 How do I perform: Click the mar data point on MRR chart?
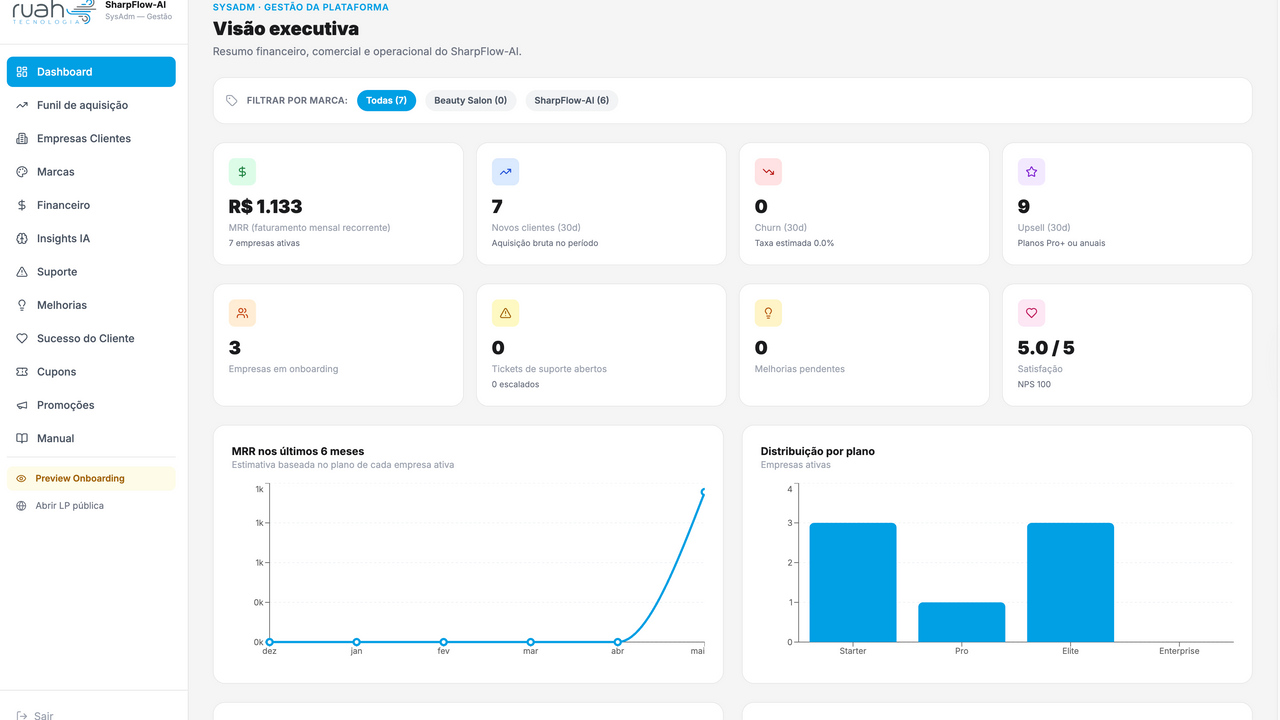click(x=530, y=642)
